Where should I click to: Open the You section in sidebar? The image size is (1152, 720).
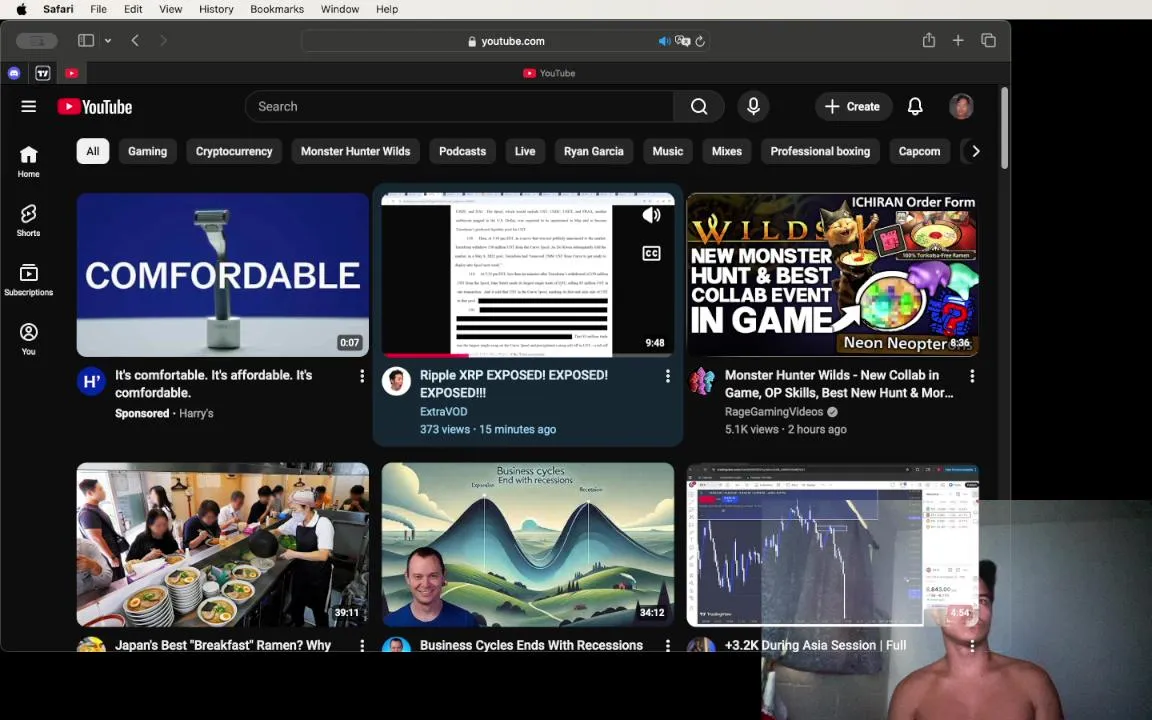pos(29,339)
